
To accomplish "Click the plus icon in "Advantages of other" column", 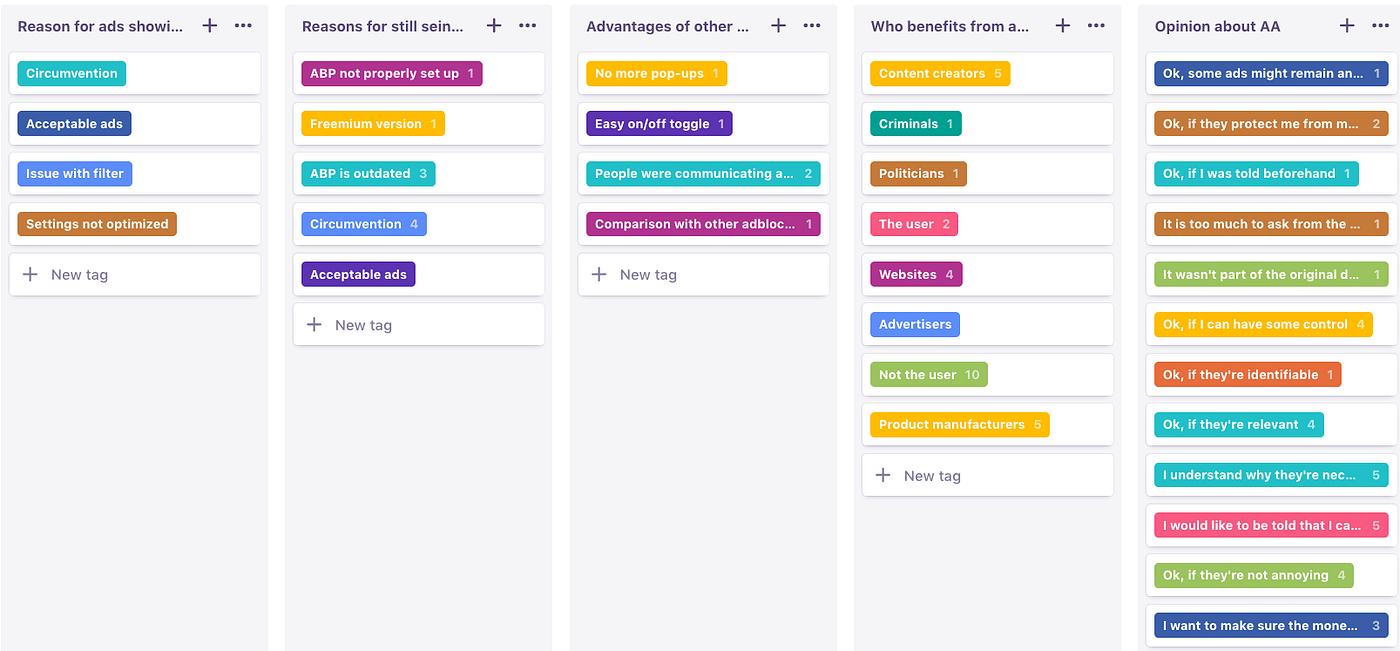I will pyautogui.click(x=778, y=26).
